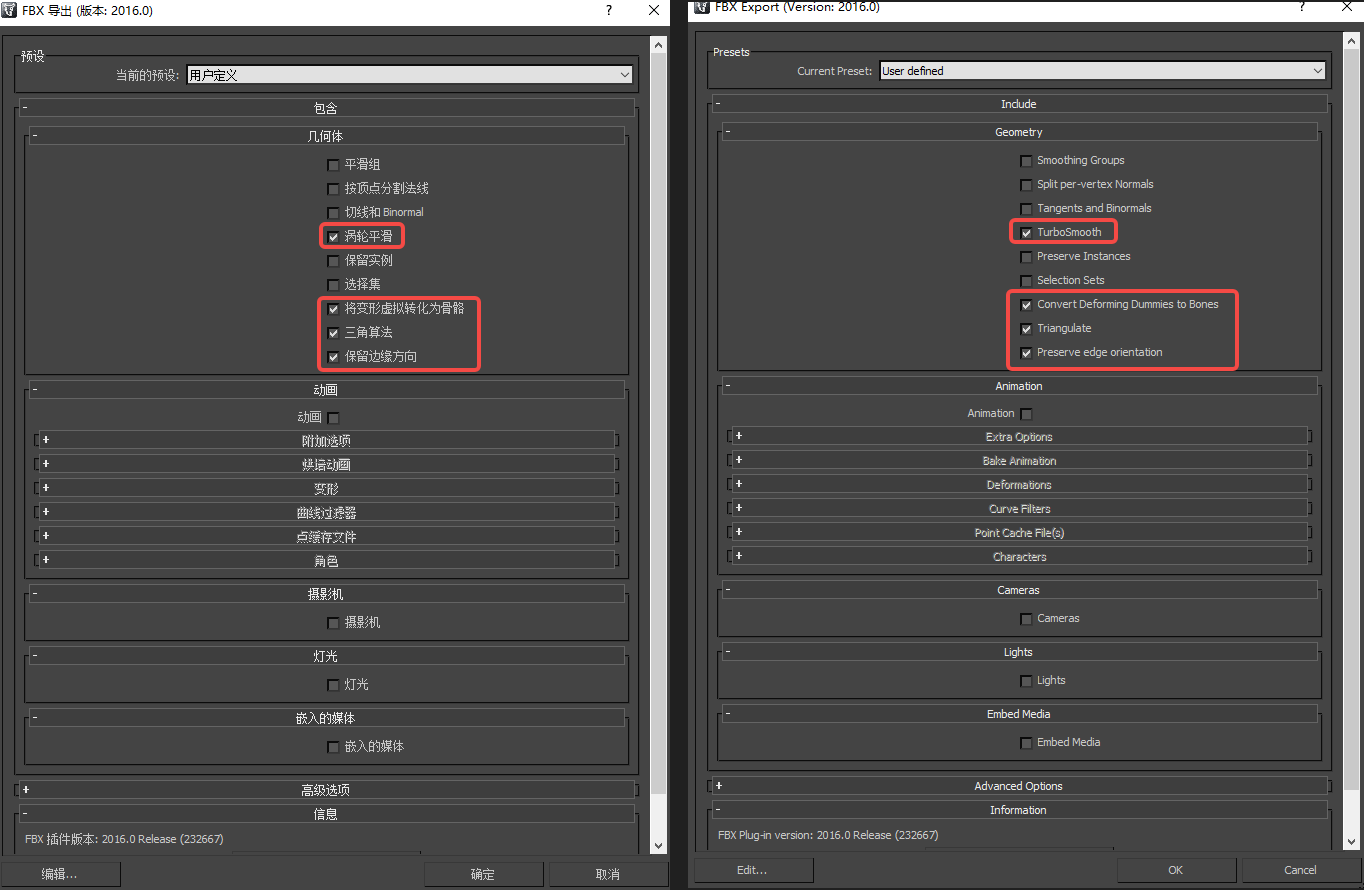Enable the Lights checkbox

[x=1026, y=681]
